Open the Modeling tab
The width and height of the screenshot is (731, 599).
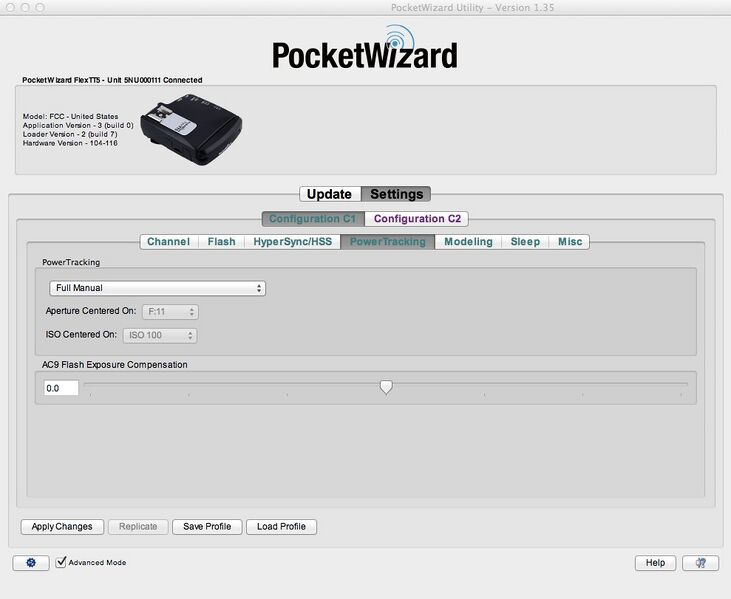point(469,241)
